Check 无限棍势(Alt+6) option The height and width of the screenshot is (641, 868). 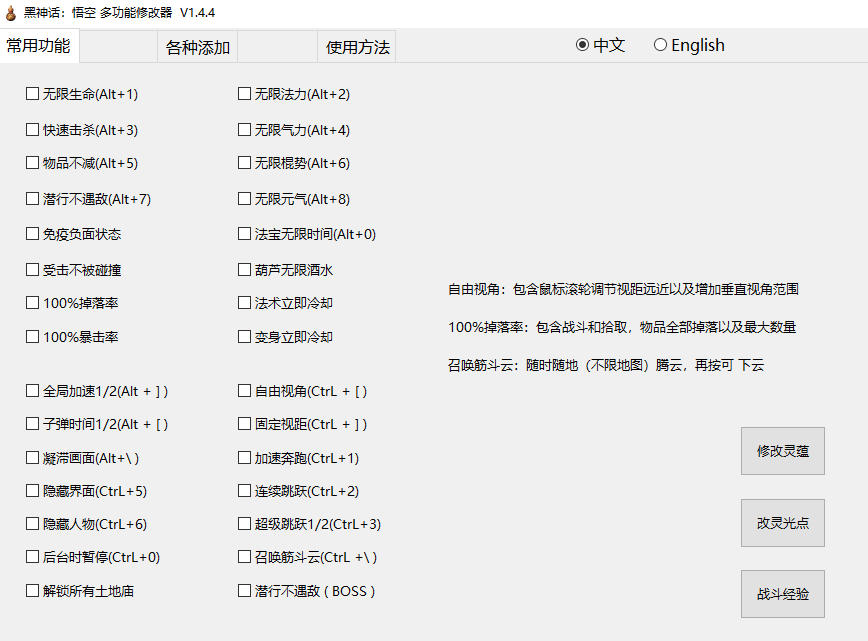[244, 163]
